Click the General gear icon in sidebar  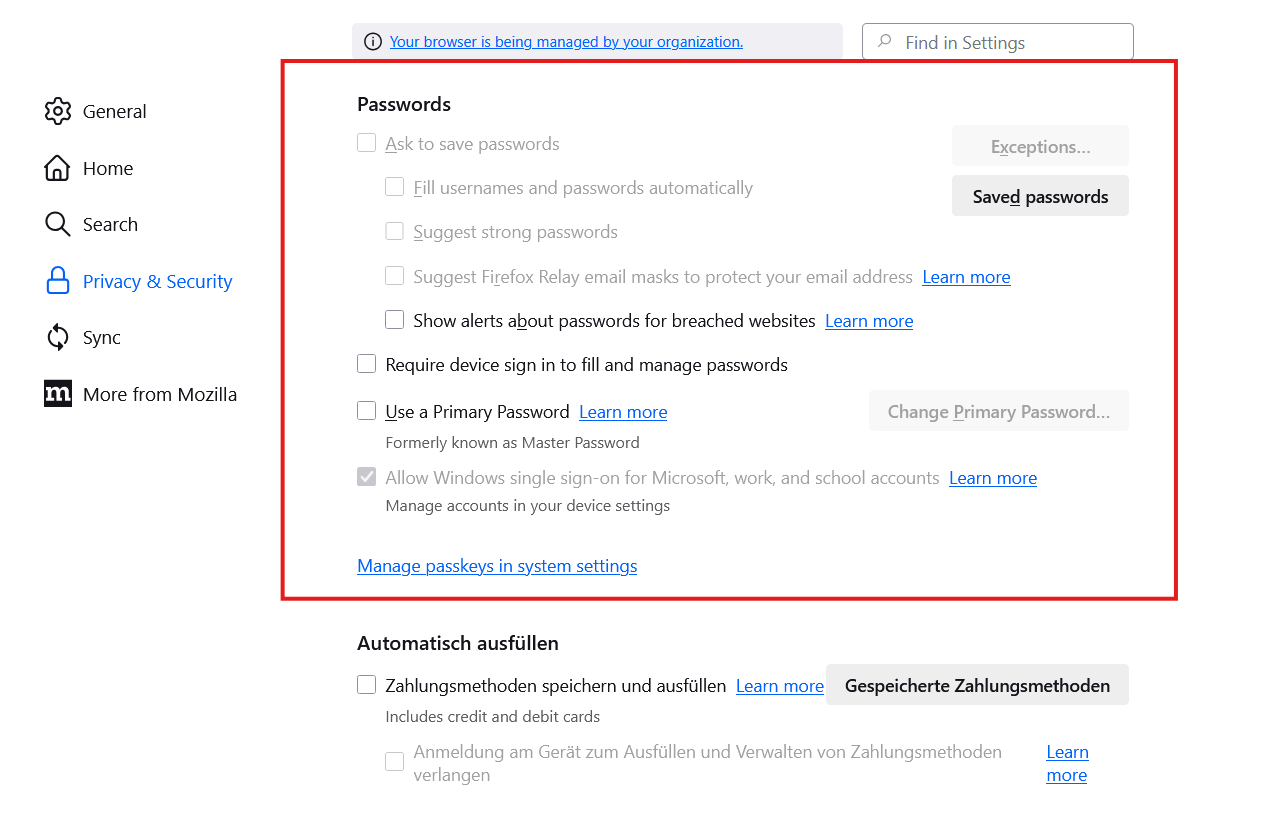pyautogui.click(x=58, y=111)
